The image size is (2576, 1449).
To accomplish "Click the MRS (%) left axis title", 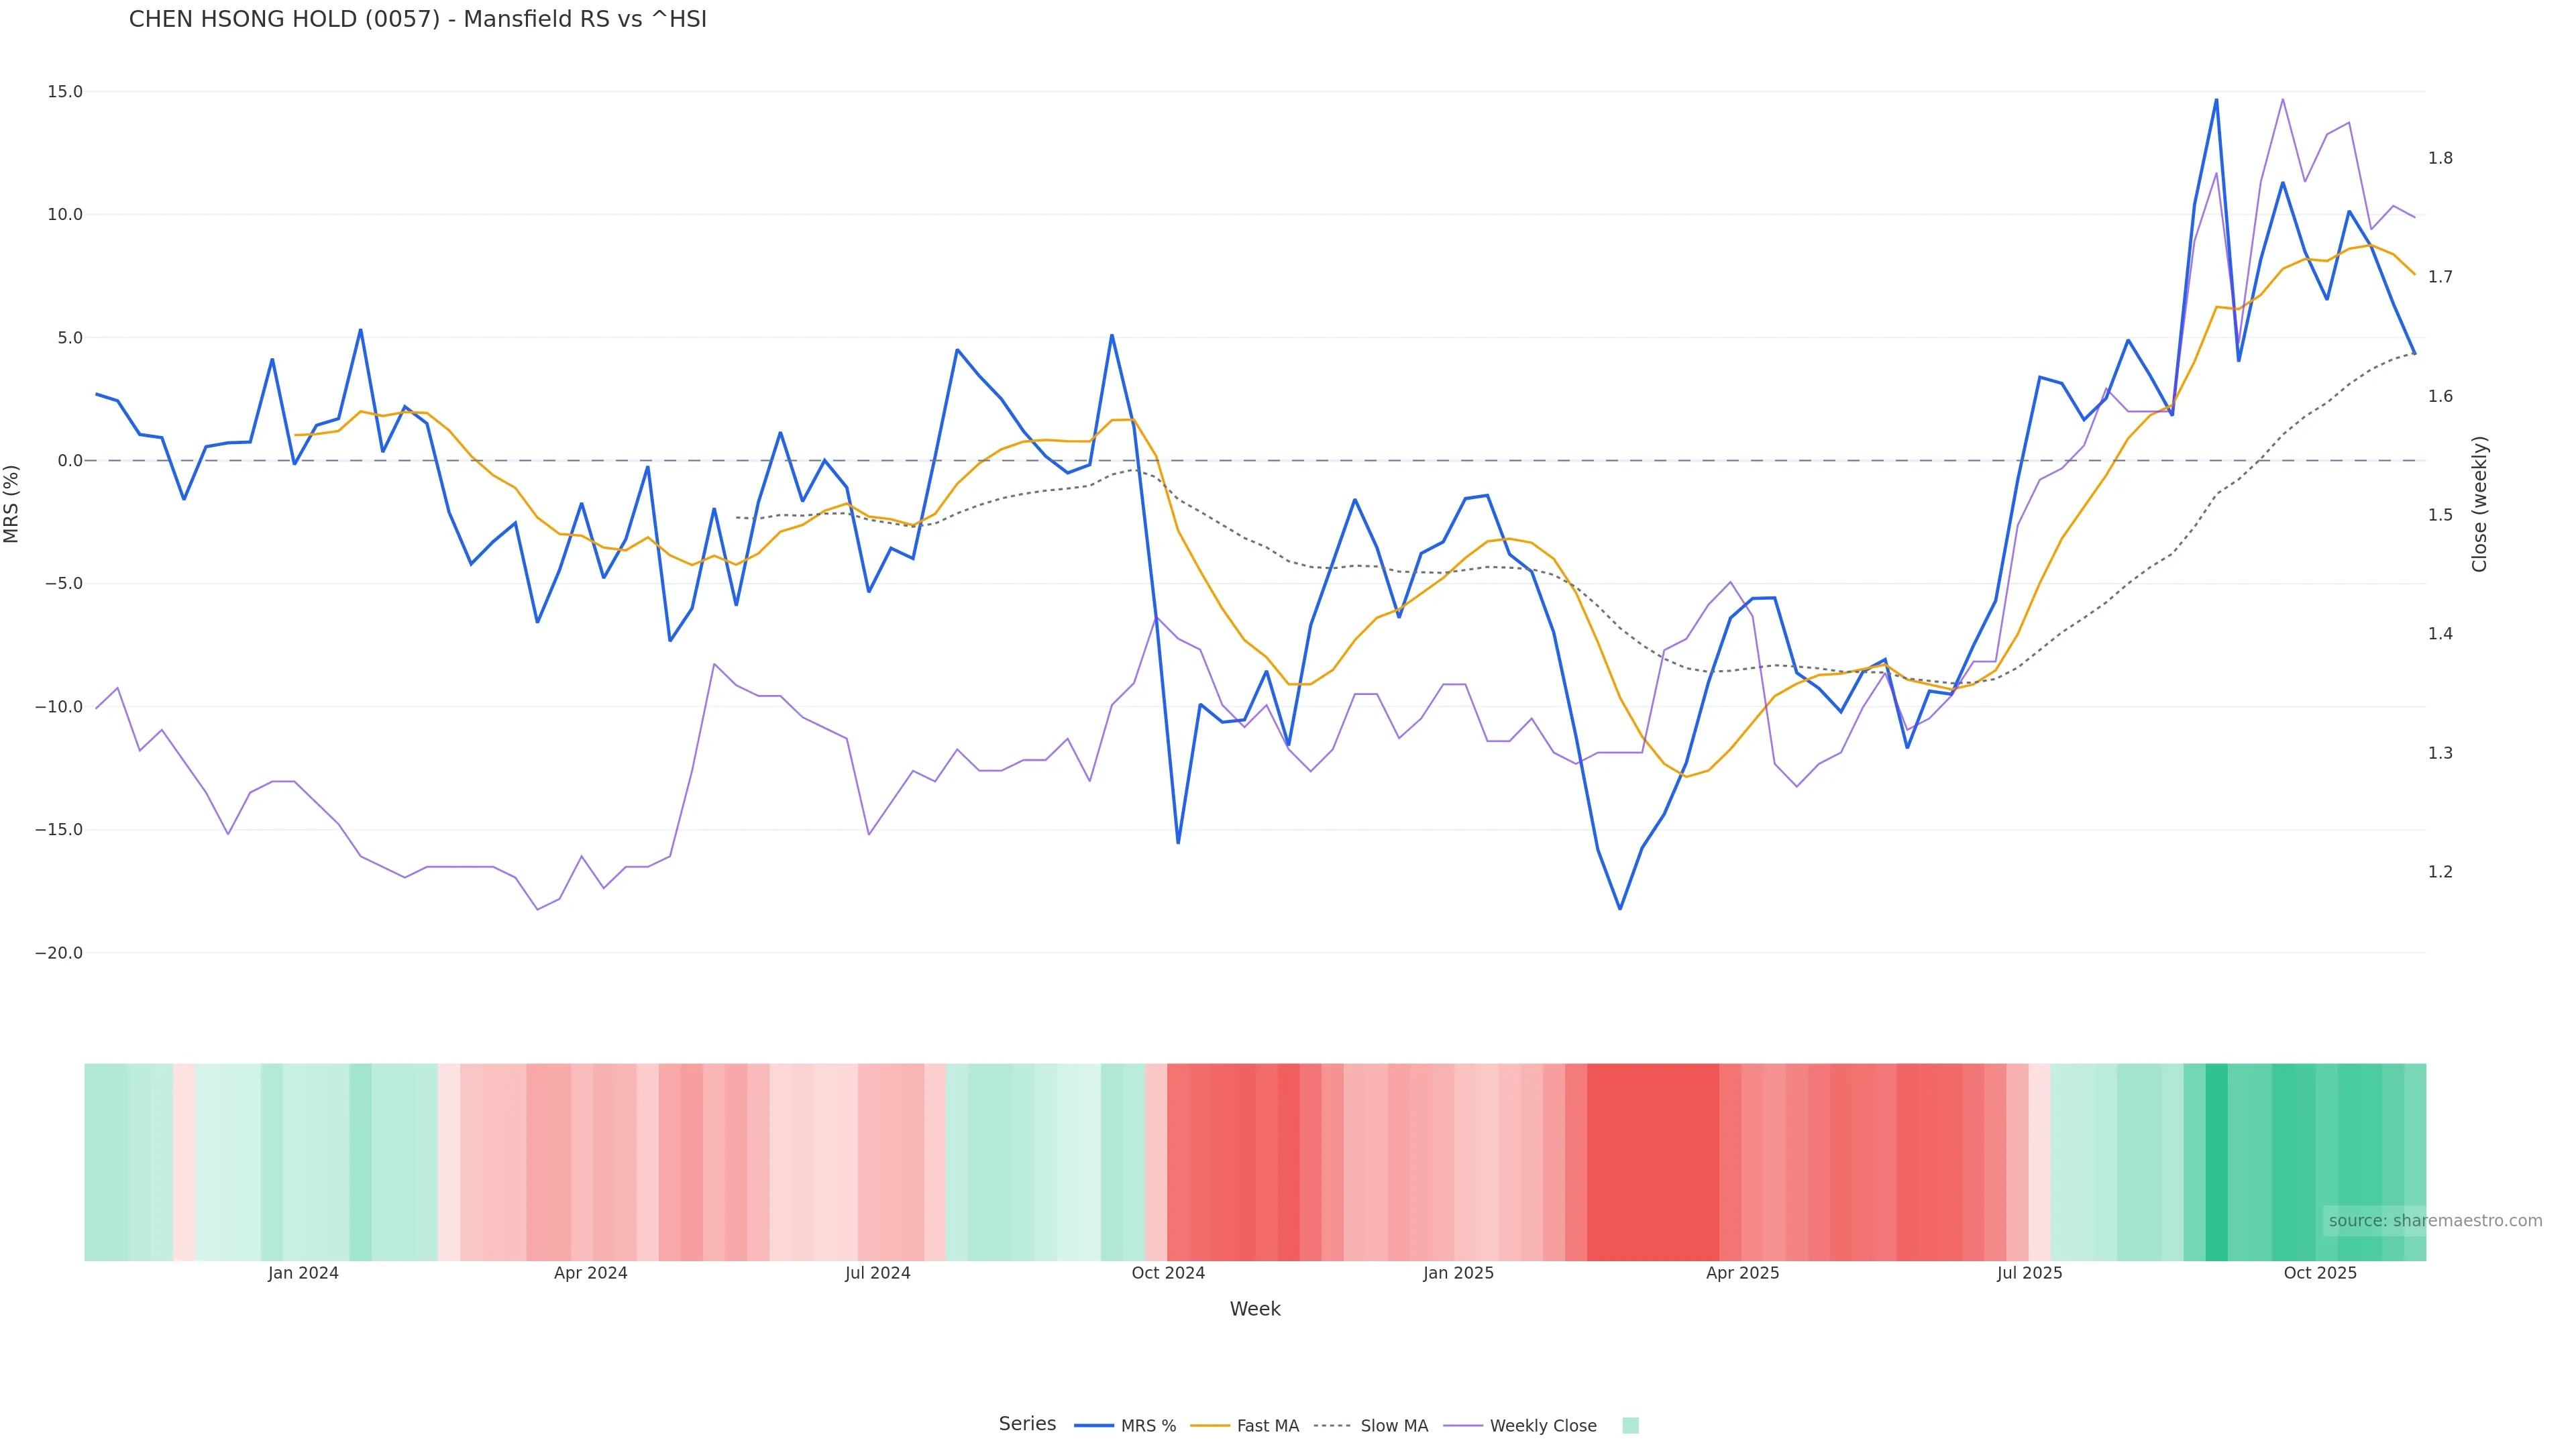I will pyautogui.click(x=12, y=504).
